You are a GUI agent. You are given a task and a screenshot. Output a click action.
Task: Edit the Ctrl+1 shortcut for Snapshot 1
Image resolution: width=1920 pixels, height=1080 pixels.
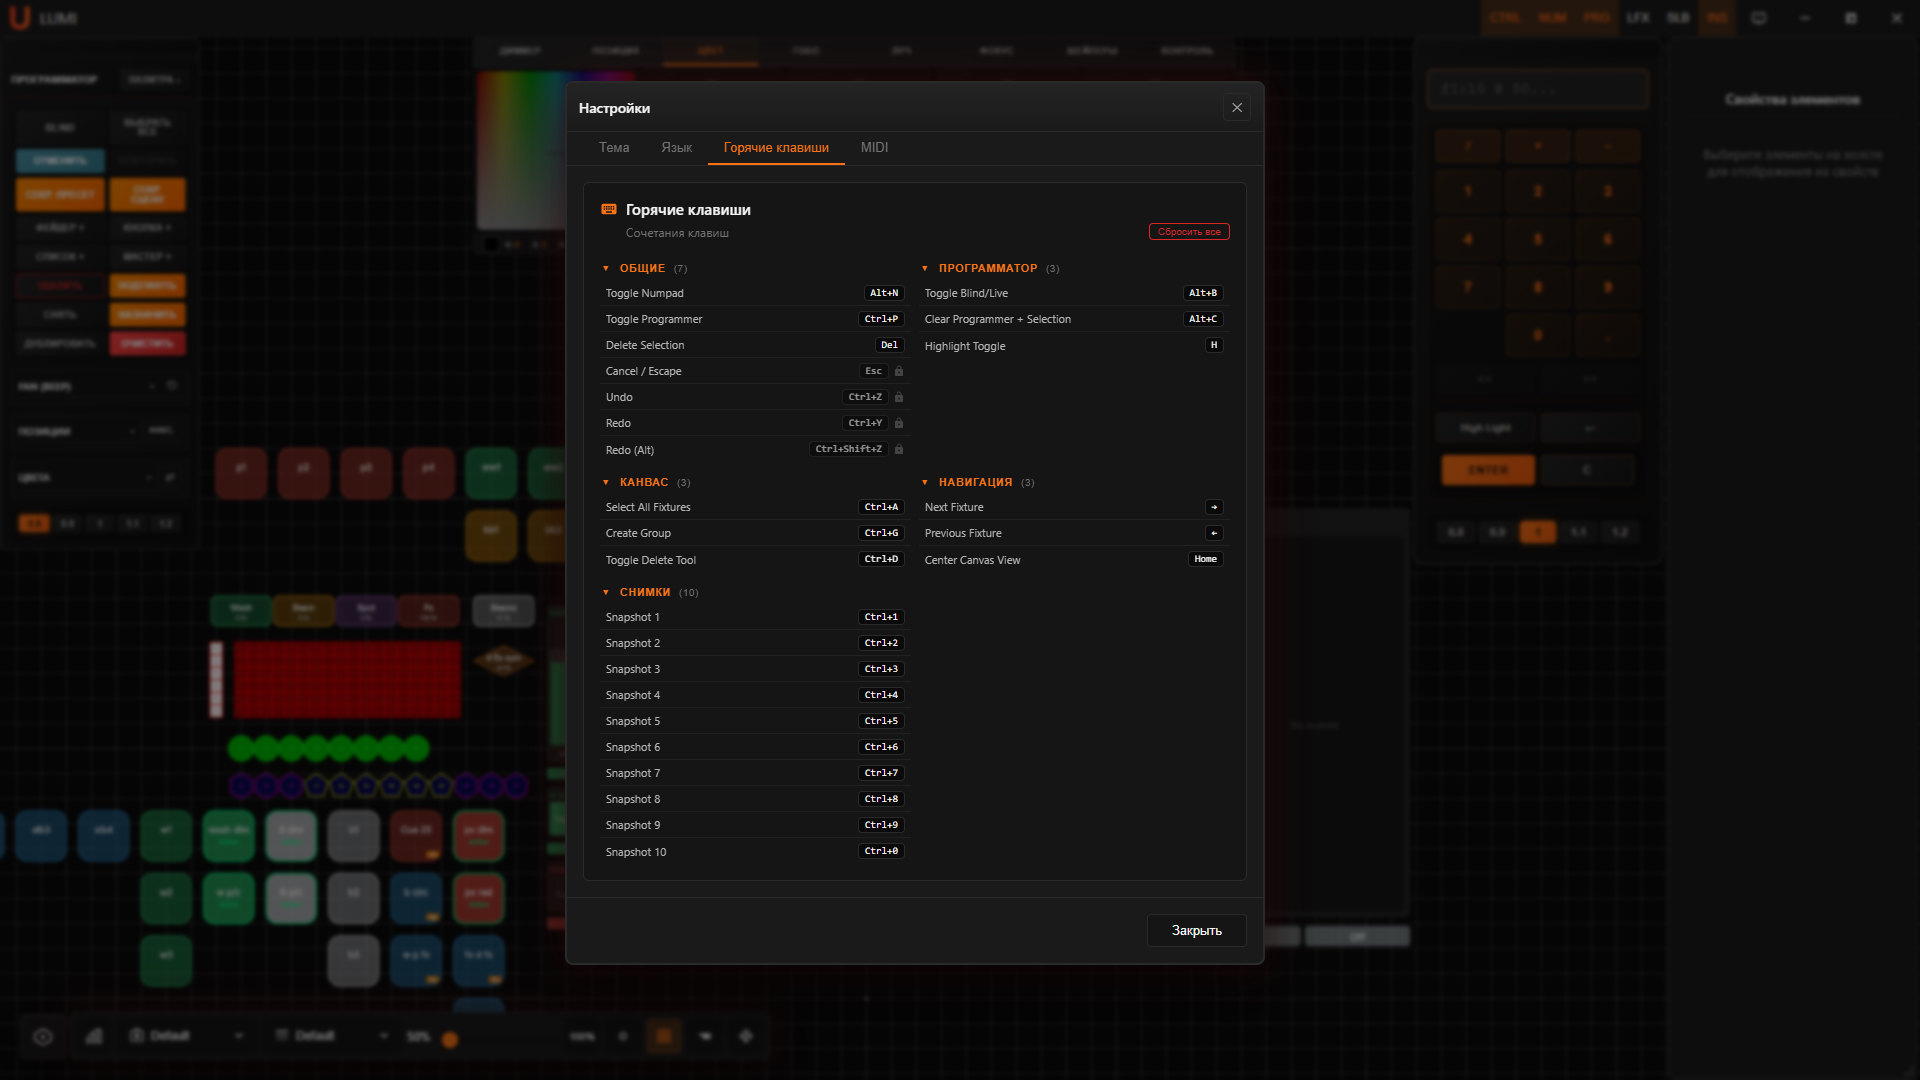[881, 617]
